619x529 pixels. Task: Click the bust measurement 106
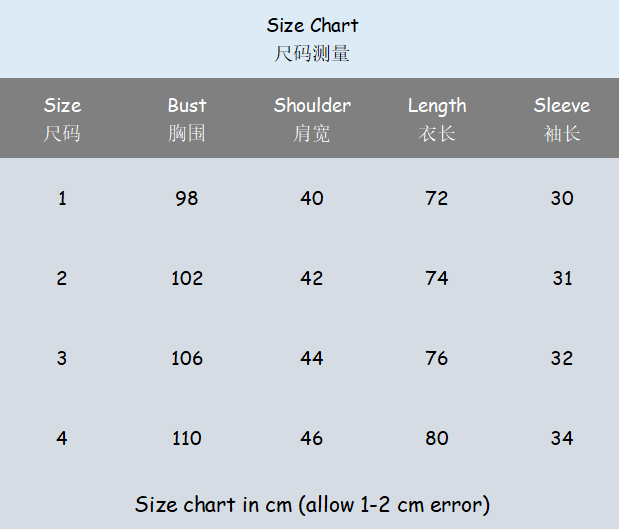point(187,358)
